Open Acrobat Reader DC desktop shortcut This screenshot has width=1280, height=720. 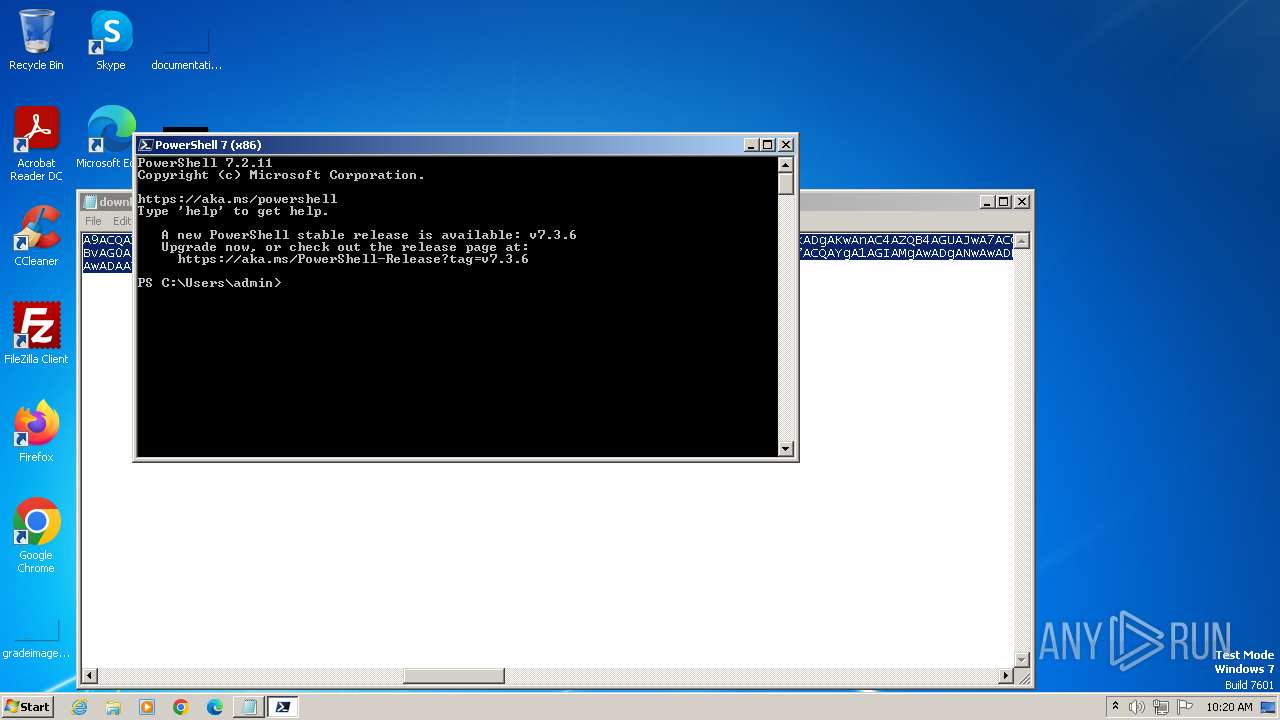tap(36, 144)
